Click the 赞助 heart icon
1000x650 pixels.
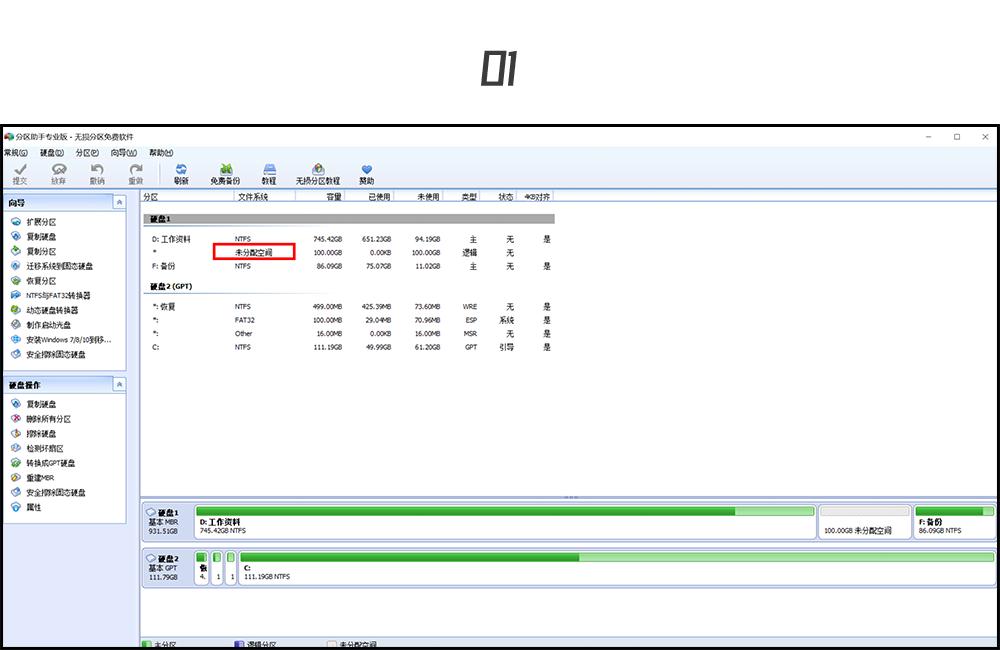click(366, 174)
